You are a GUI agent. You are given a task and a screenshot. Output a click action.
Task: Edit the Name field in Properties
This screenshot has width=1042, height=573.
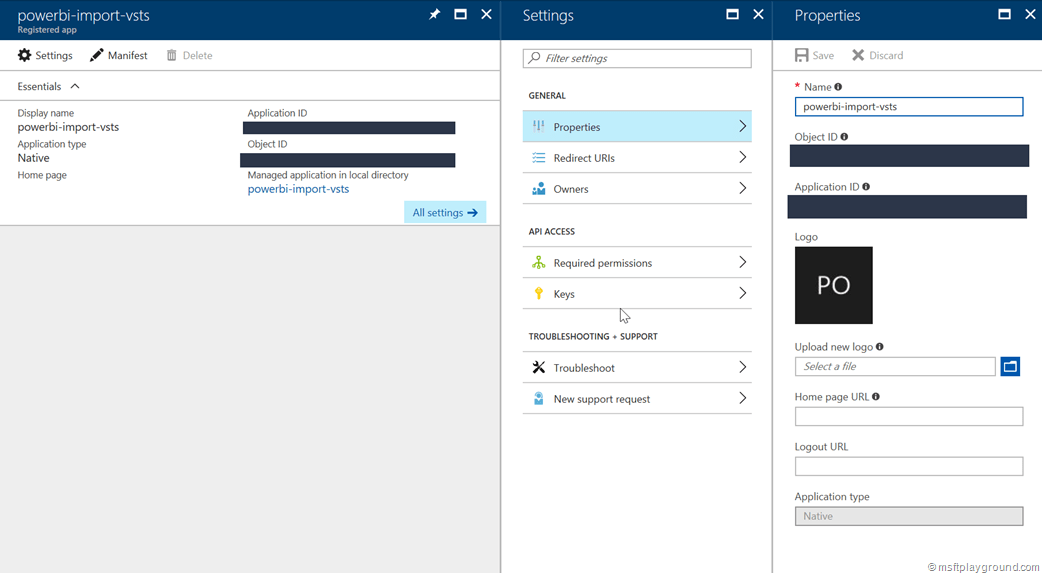coord(909,106)
